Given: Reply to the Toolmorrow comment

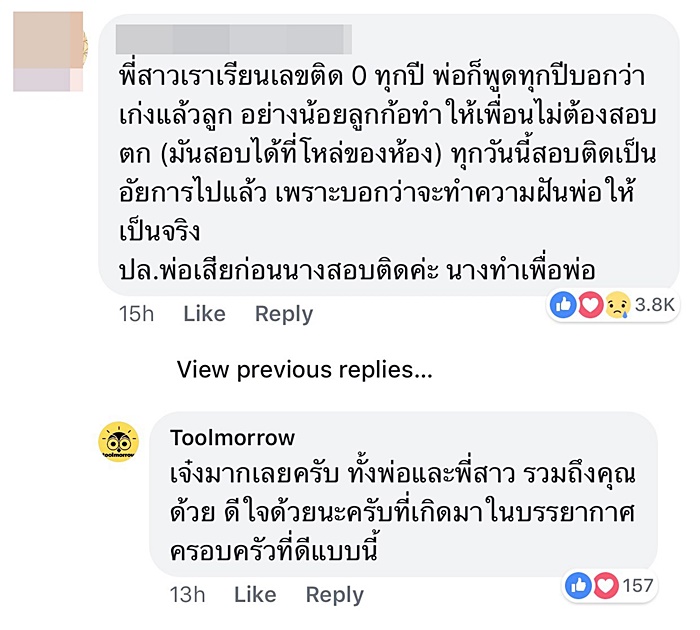Looking at the screenshot, I should [335, 595].
